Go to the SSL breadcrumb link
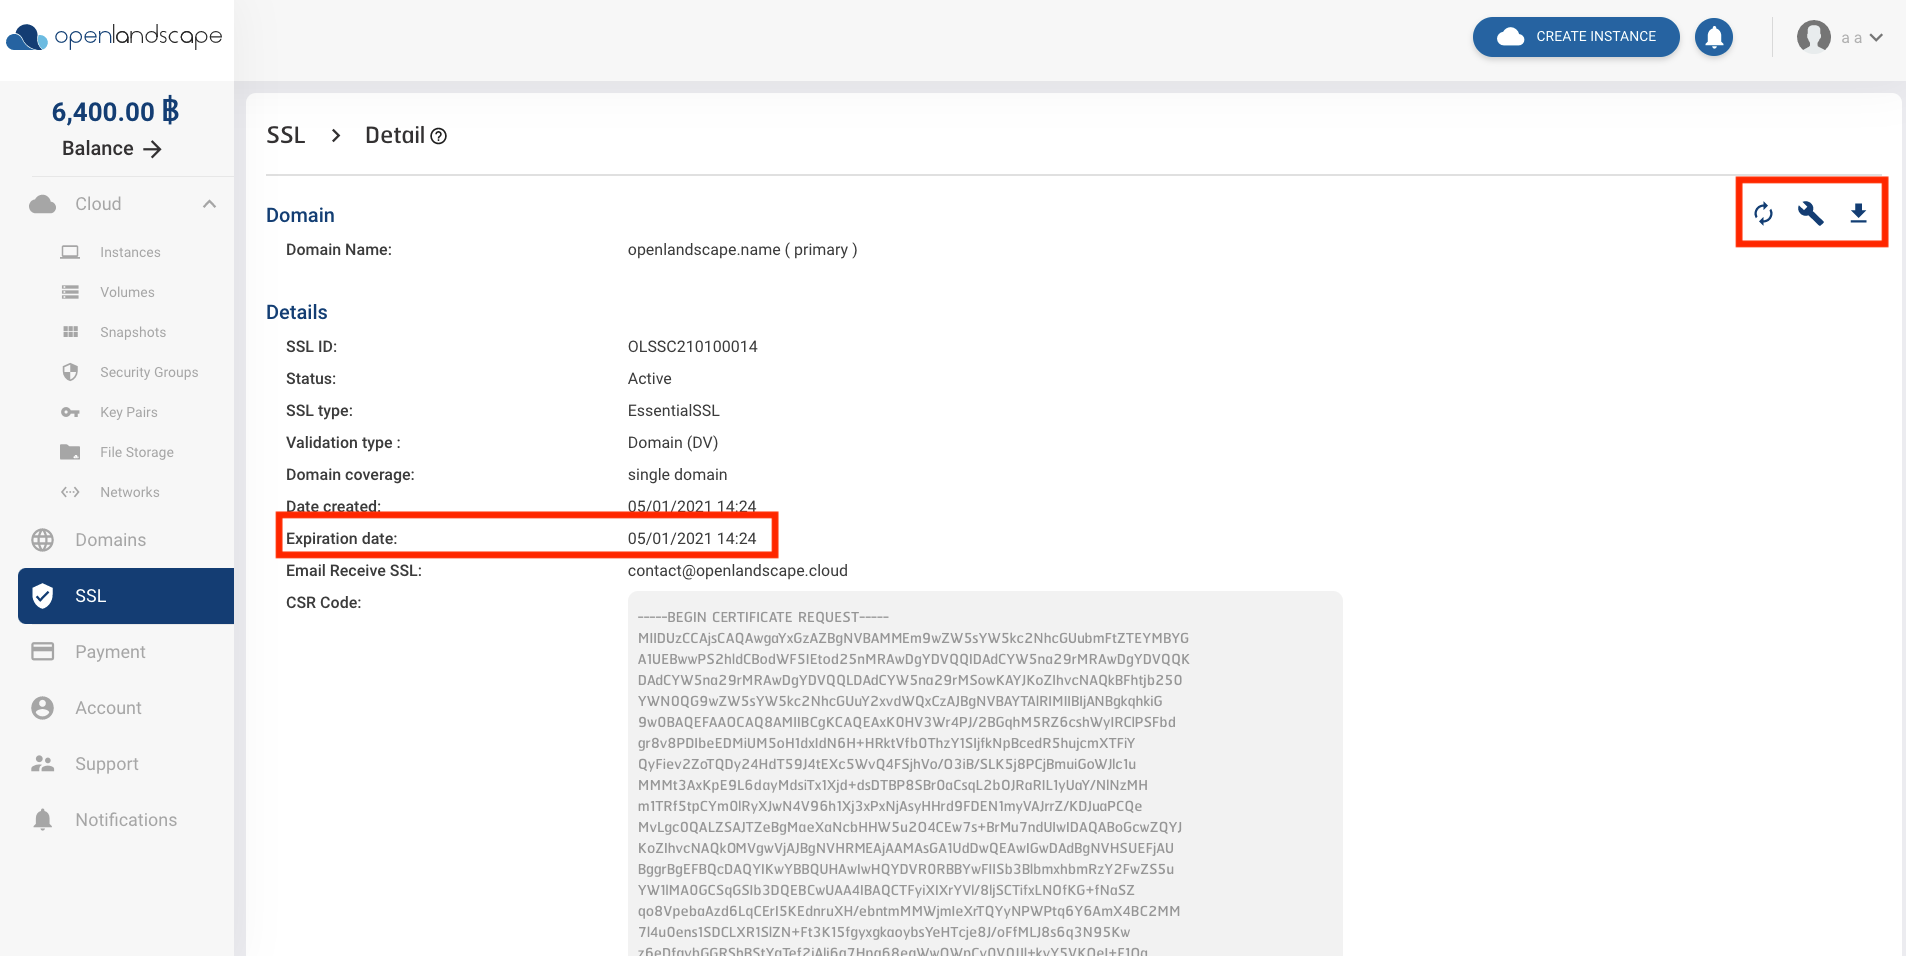The image size is (1906, 956). click(x=285, y=134)
